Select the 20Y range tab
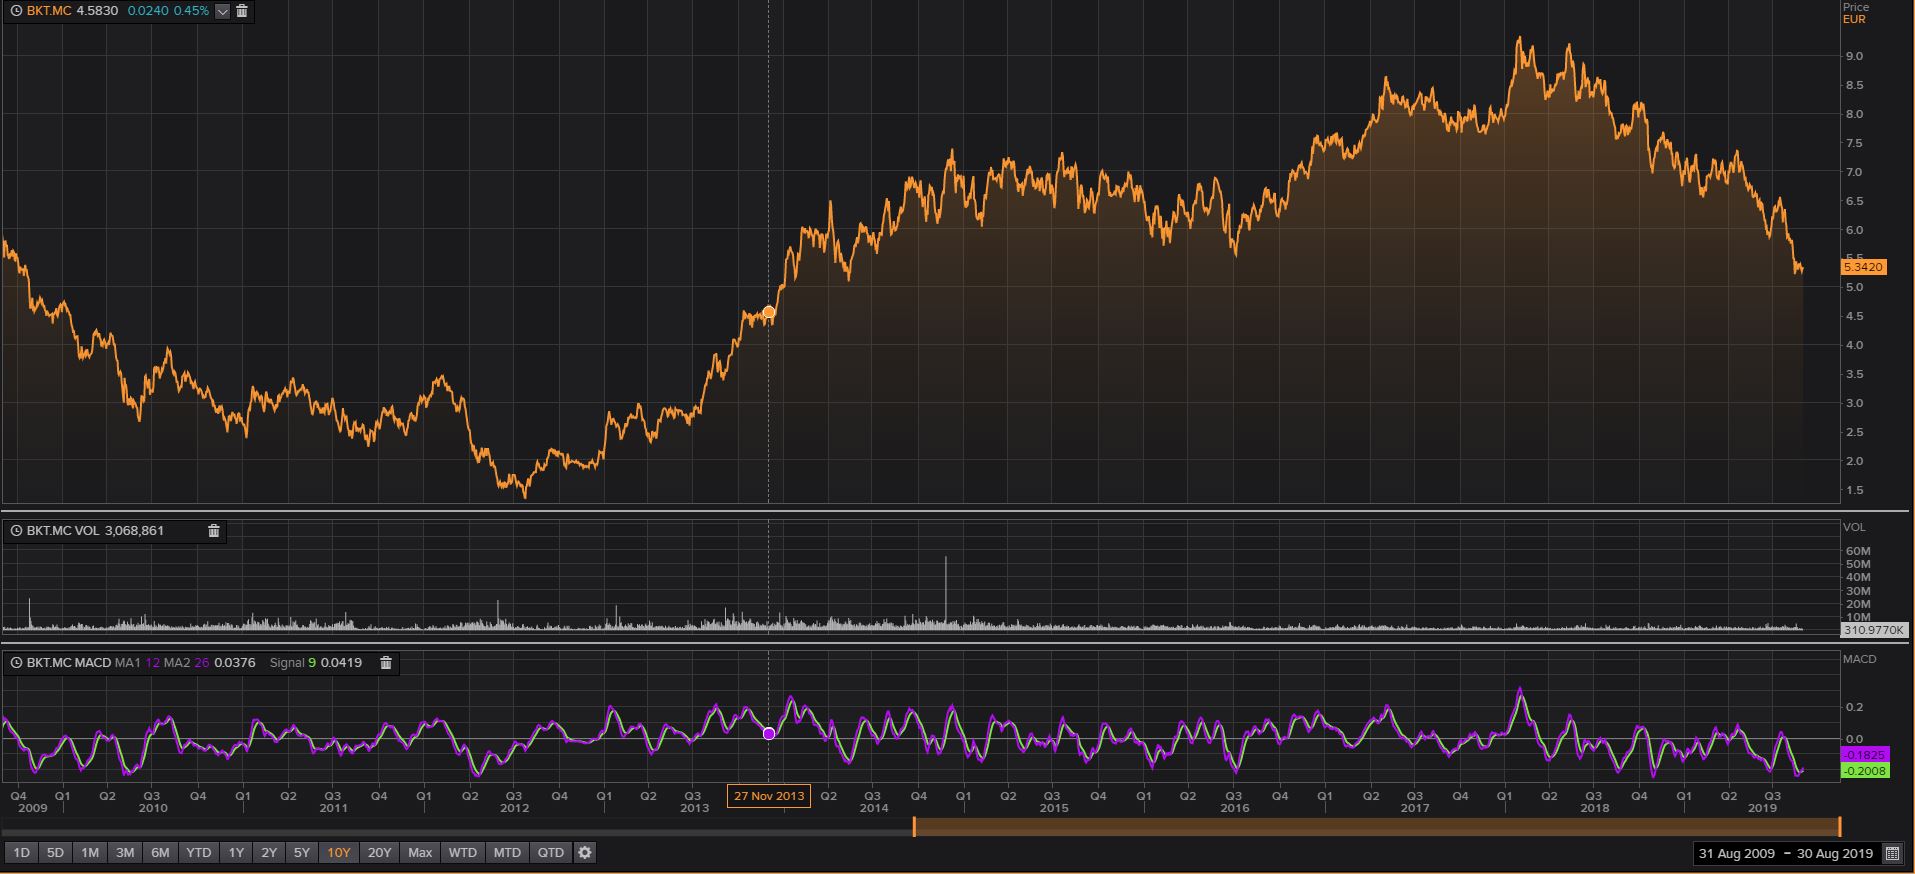 point(379,853)
